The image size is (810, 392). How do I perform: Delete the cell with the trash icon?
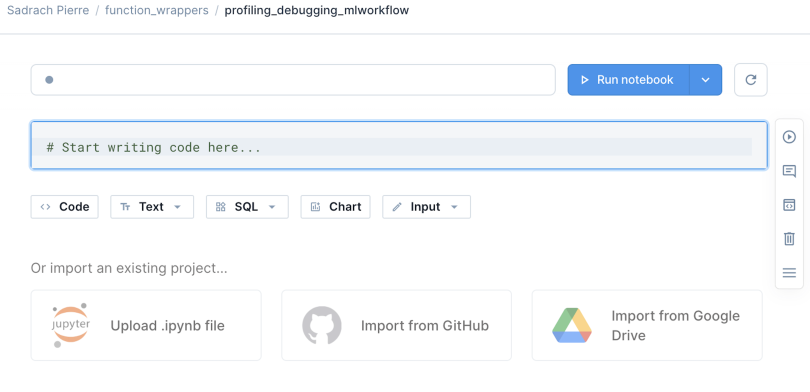[x=789, y=239]
